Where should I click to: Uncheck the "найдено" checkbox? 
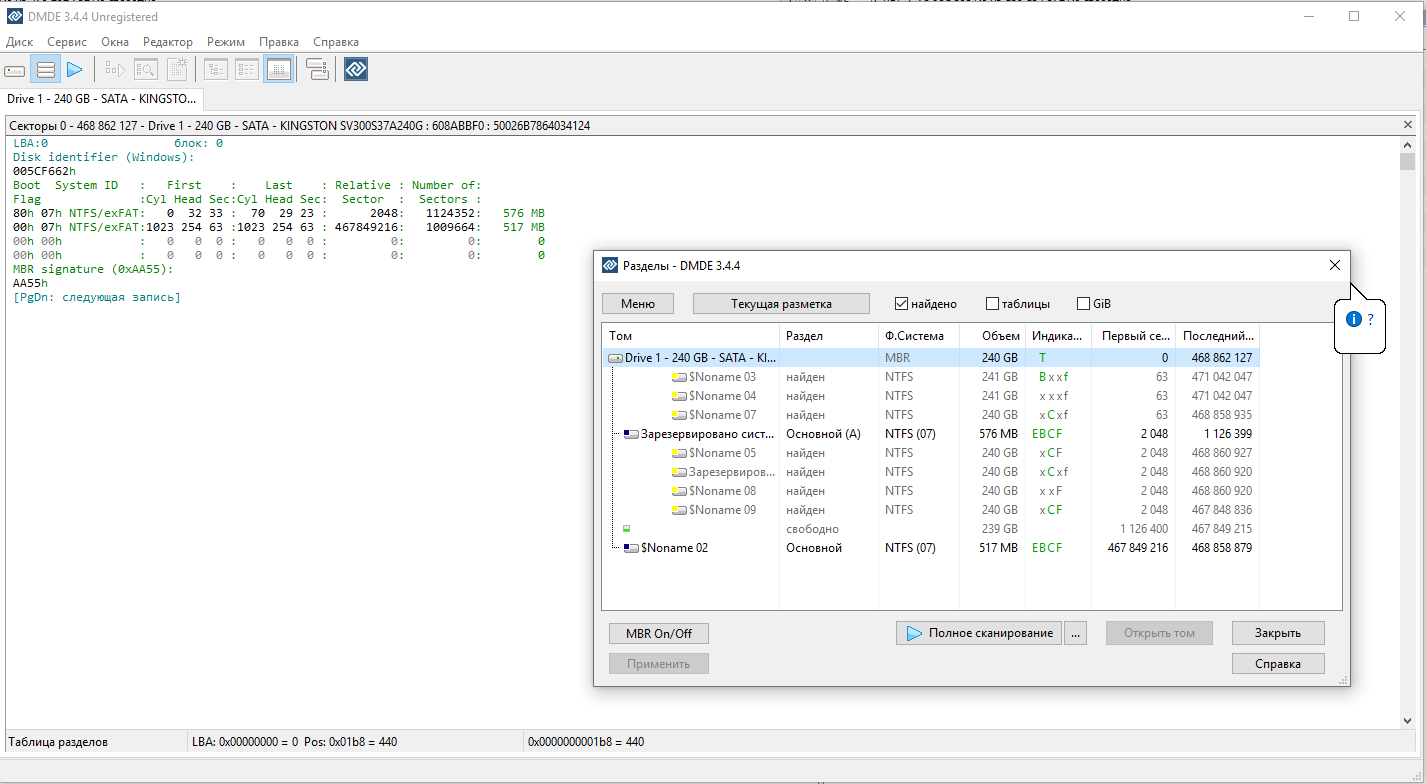pos(901,304)
